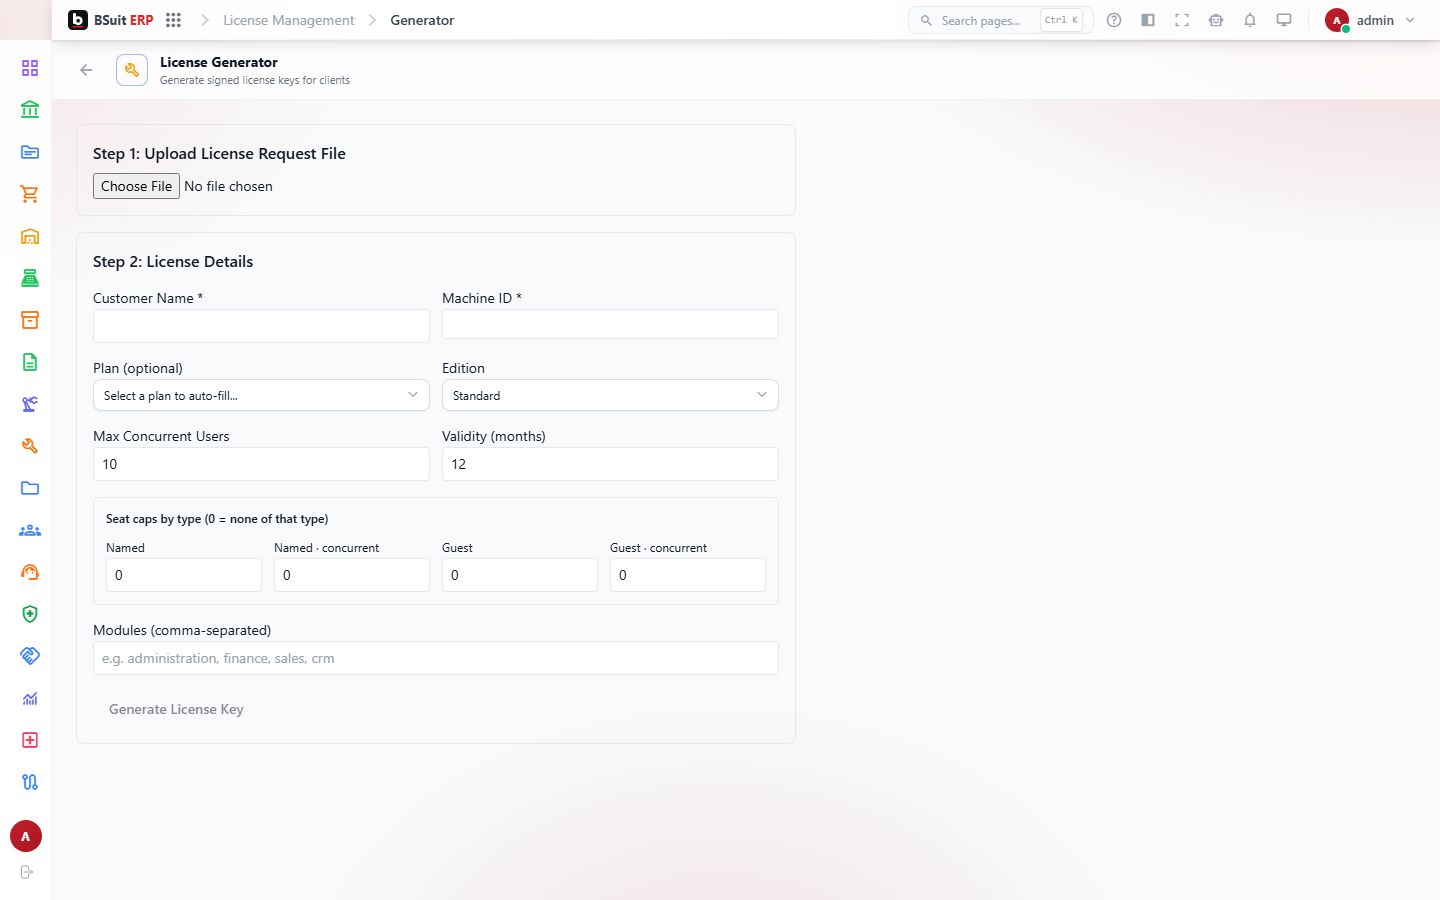Image resolution: width=1440 pixels, height=900 pixels.
Task: Click the Guest · concurrent seat cap field
Action: pos(688,575)
